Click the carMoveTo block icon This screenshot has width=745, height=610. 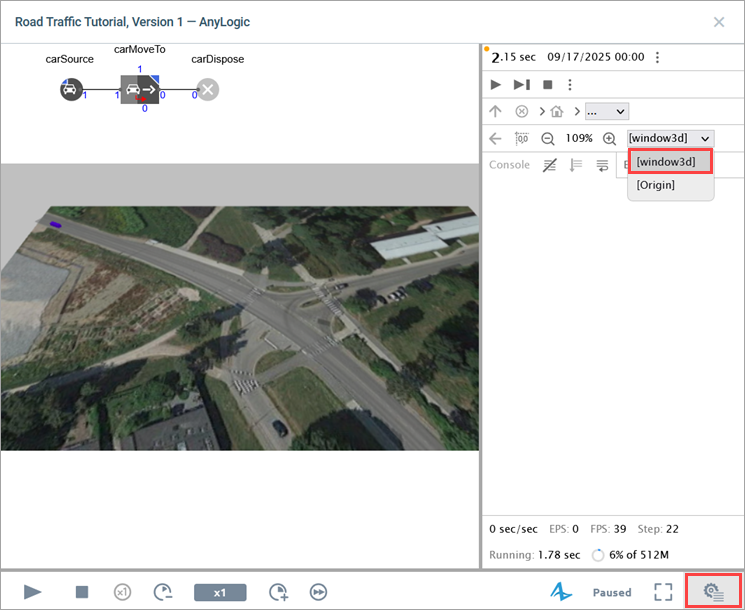click(140, 90)
